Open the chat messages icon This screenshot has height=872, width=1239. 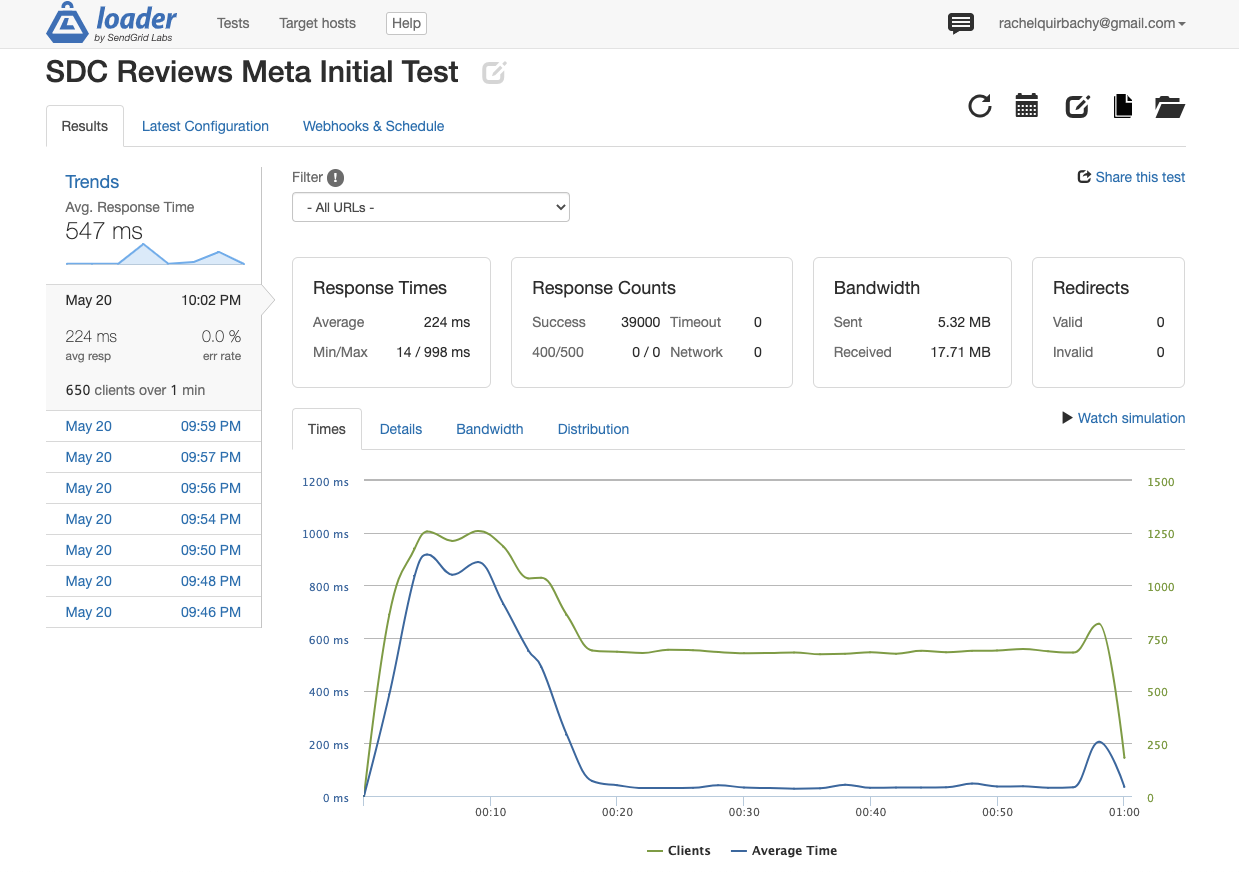tap(960, 23)
